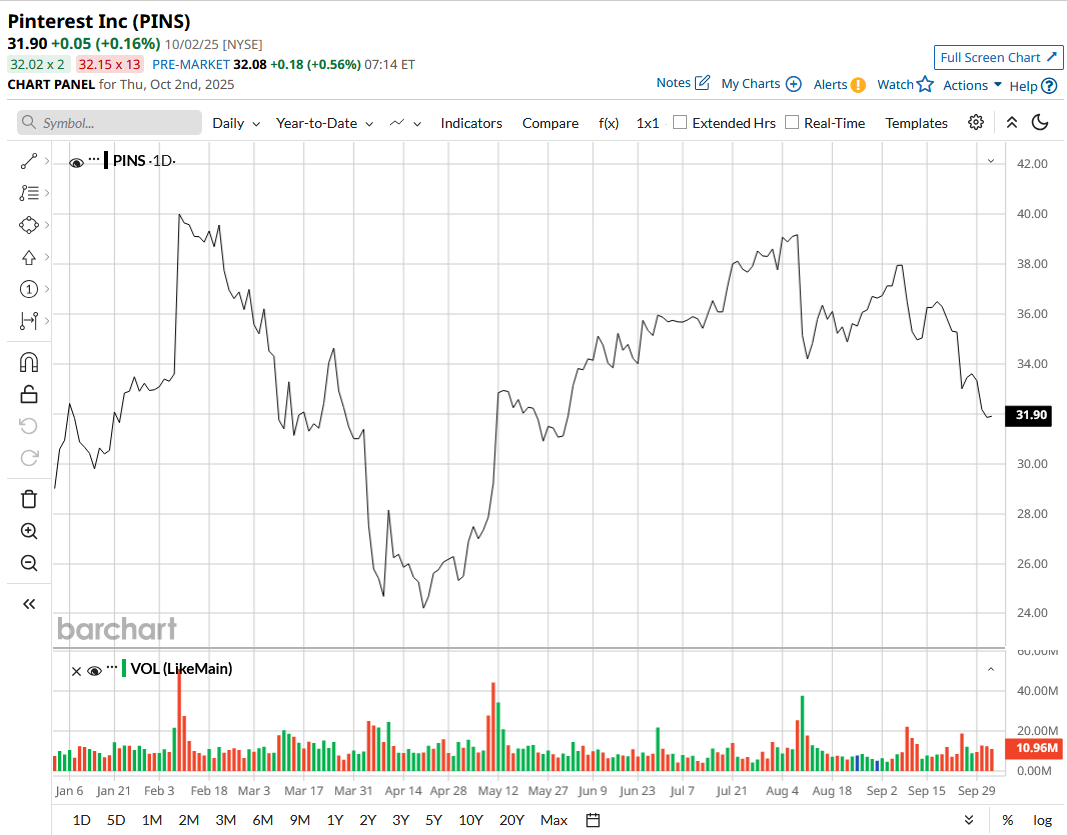Open the Compare menu
This screenshot has width=1067, height=835.
coord(551,123)
